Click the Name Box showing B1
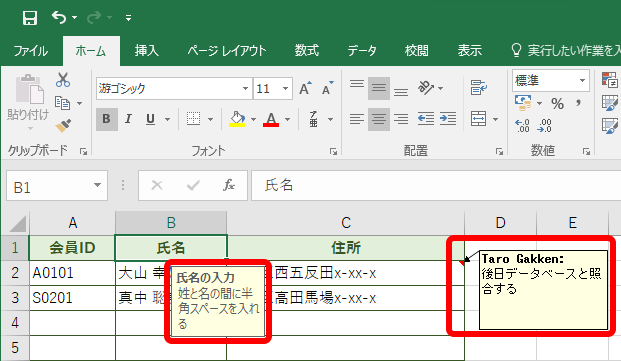Viewport: 621px width, 361px height. tap(57, 186)
